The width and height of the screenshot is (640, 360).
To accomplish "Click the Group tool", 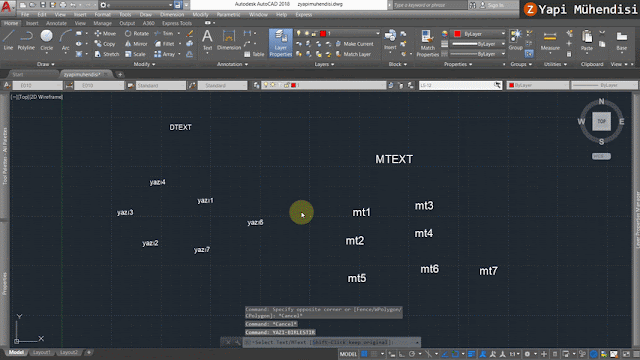I will (x=516, y=40).
